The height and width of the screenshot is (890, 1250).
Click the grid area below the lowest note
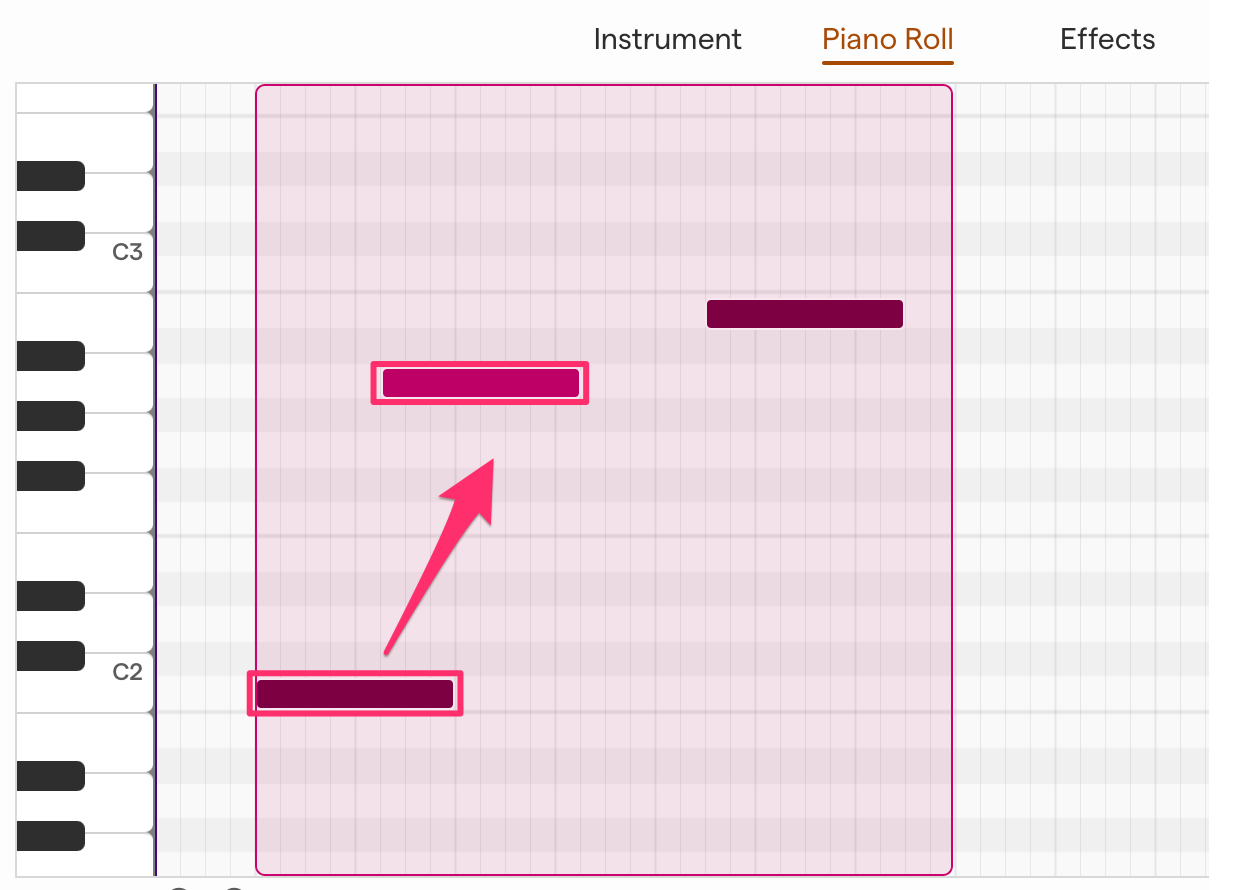click(x=600, y=800)
